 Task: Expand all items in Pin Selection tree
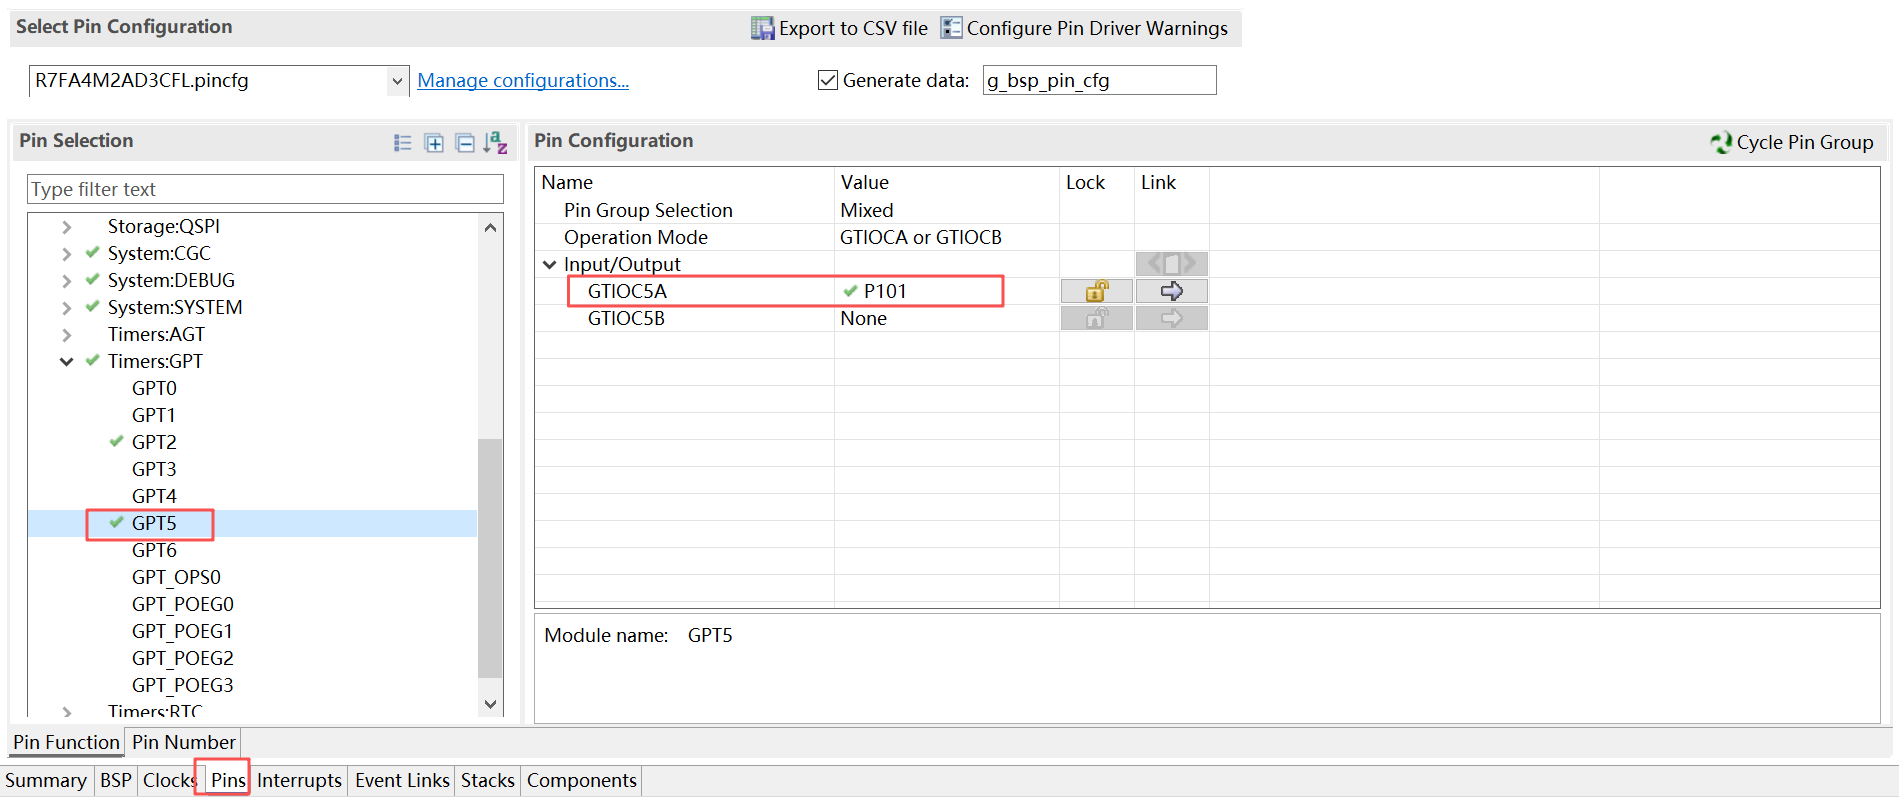pyautogui.click(x=434, y=143)
